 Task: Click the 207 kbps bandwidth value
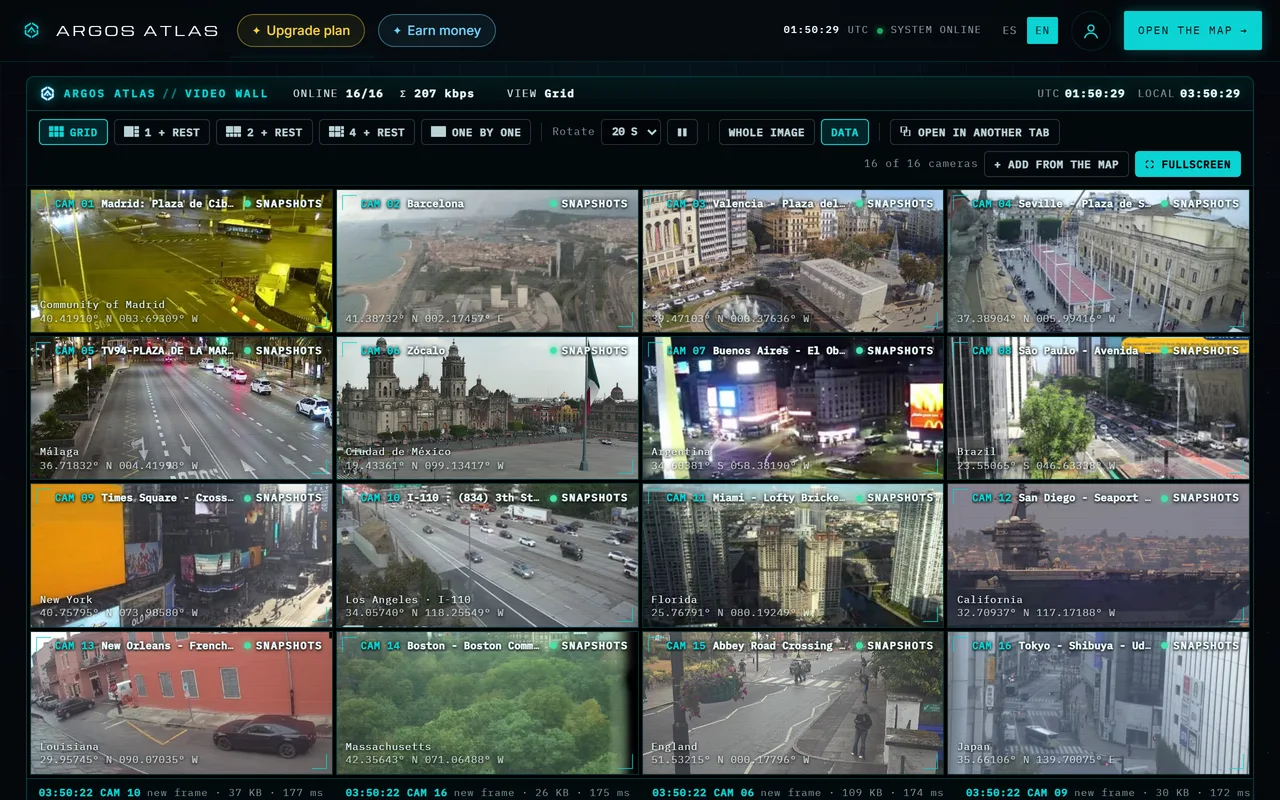pyautogui.click(x=444, y=94)
